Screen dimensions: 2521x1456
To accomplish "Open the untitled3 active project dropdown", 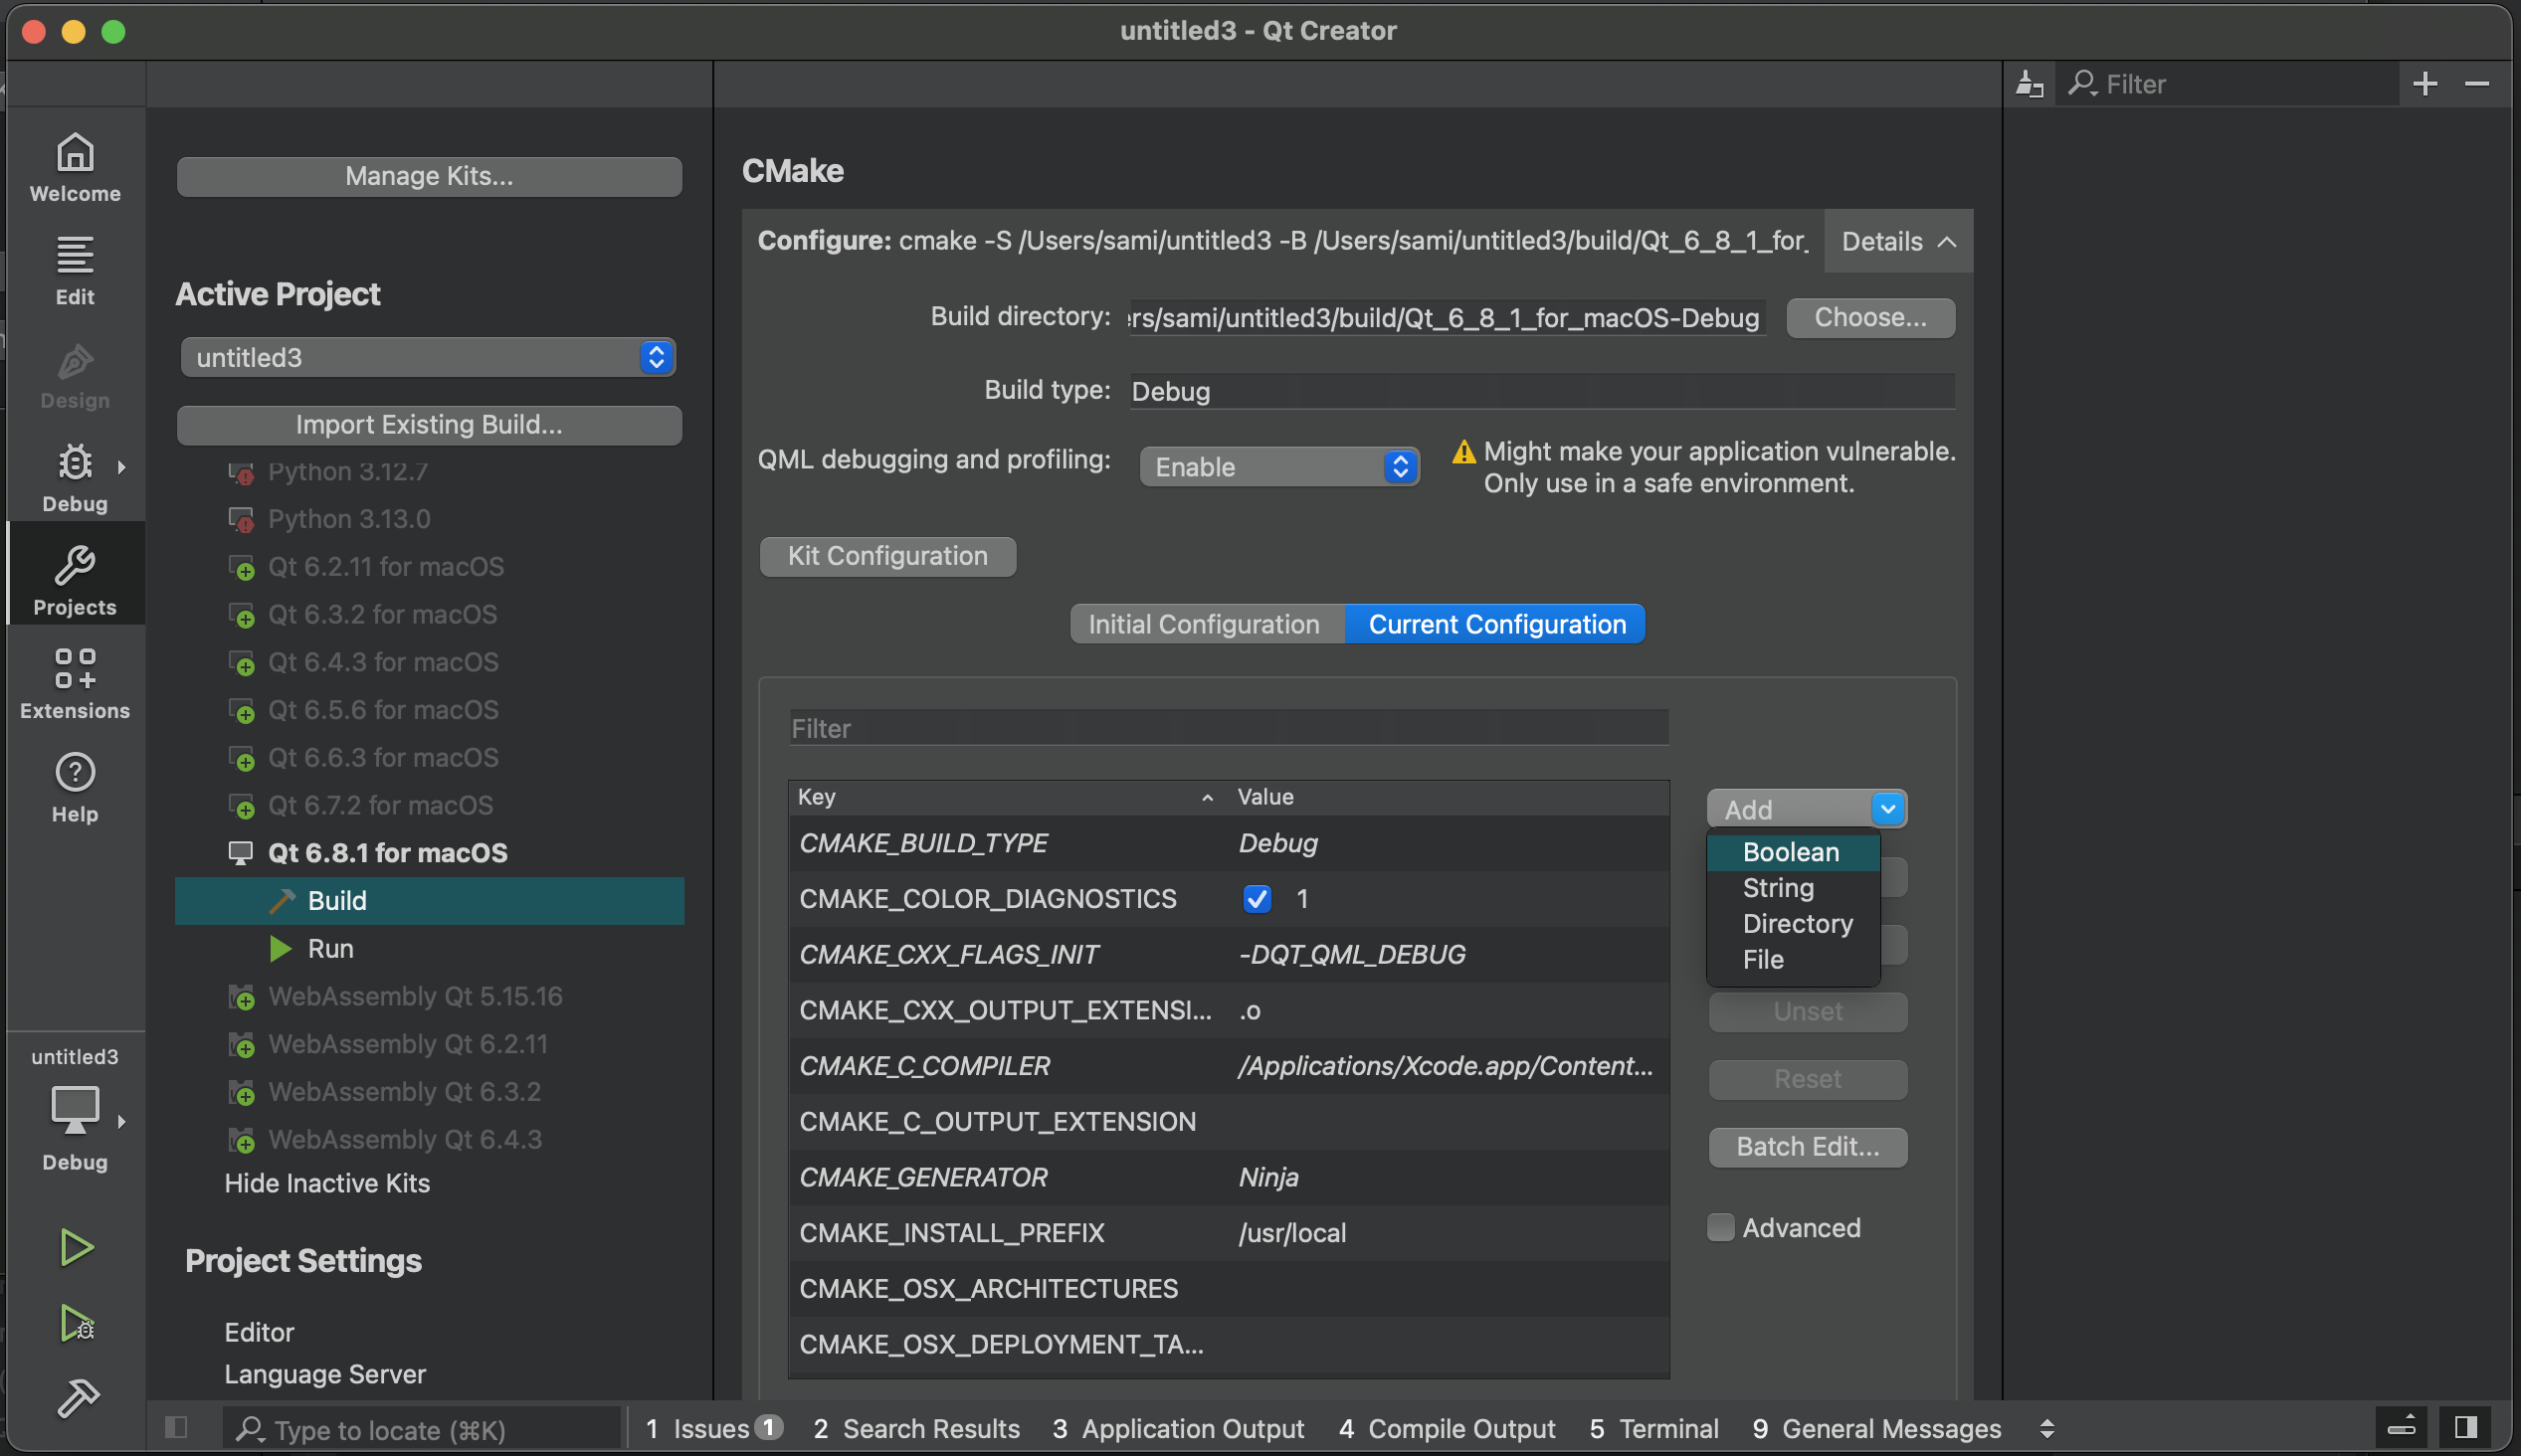I will pyautogui.click(x=428, y=357).
